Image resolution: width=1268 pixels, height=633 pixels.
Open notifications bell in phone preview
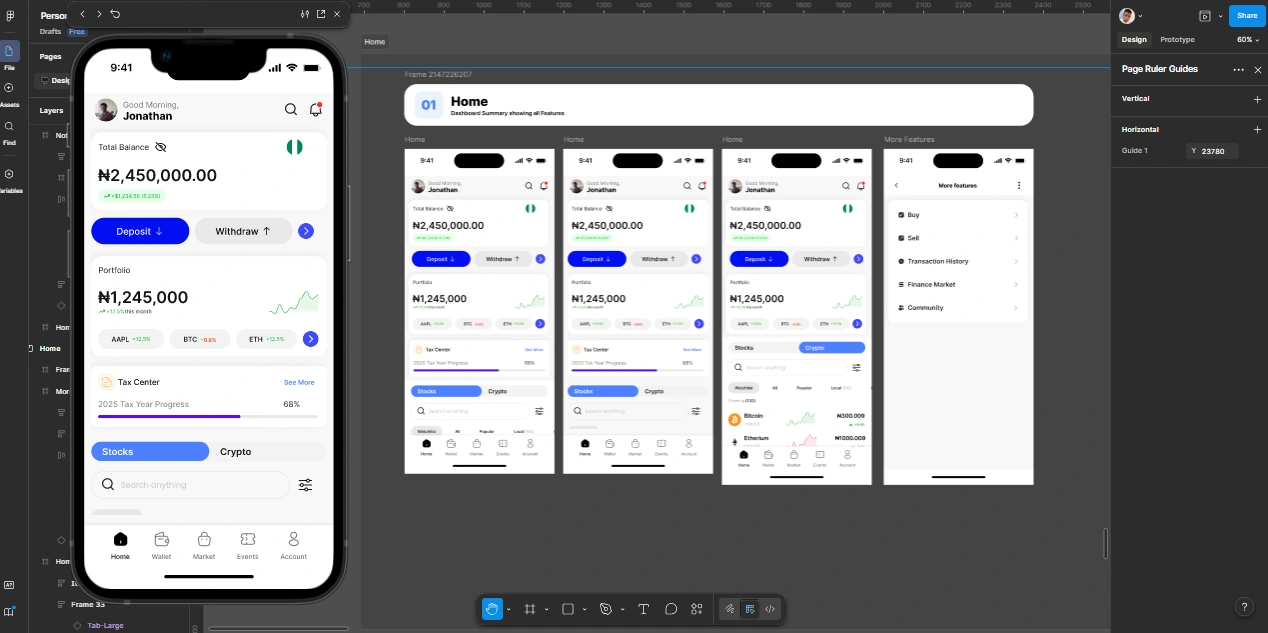pyautogui.click(x=316, y=109)
